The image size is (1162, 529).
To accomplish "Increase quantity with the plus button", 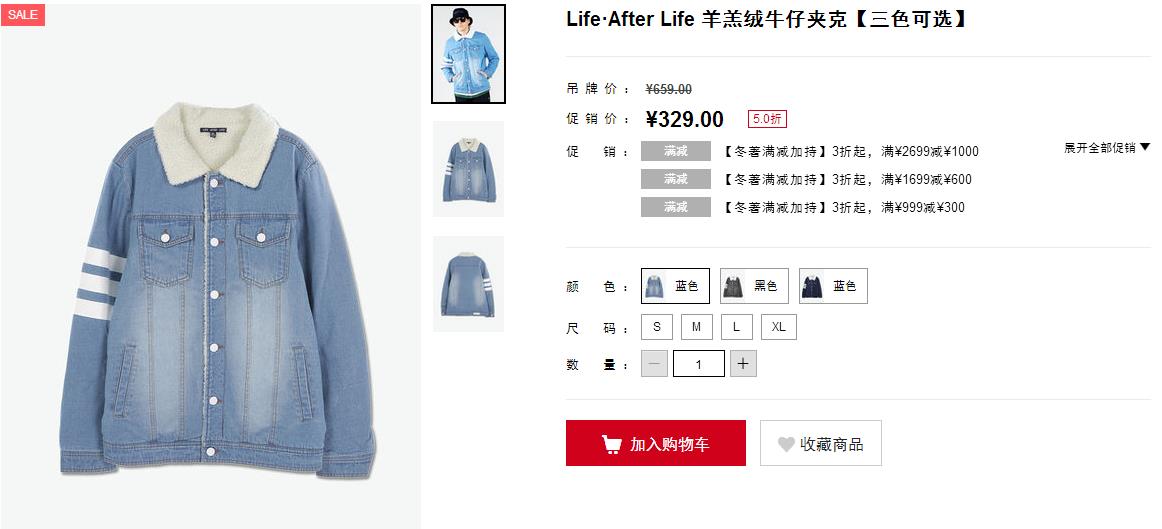I will (x=743, y=364).
